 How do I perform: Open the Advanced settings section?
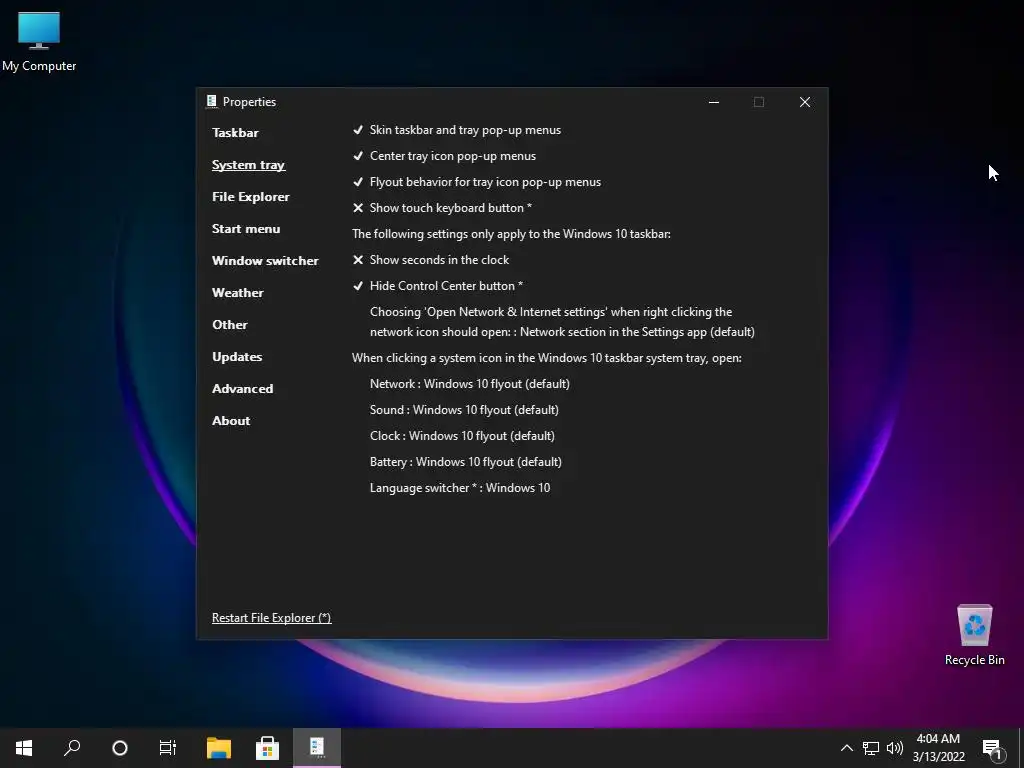tap(242, 389)
